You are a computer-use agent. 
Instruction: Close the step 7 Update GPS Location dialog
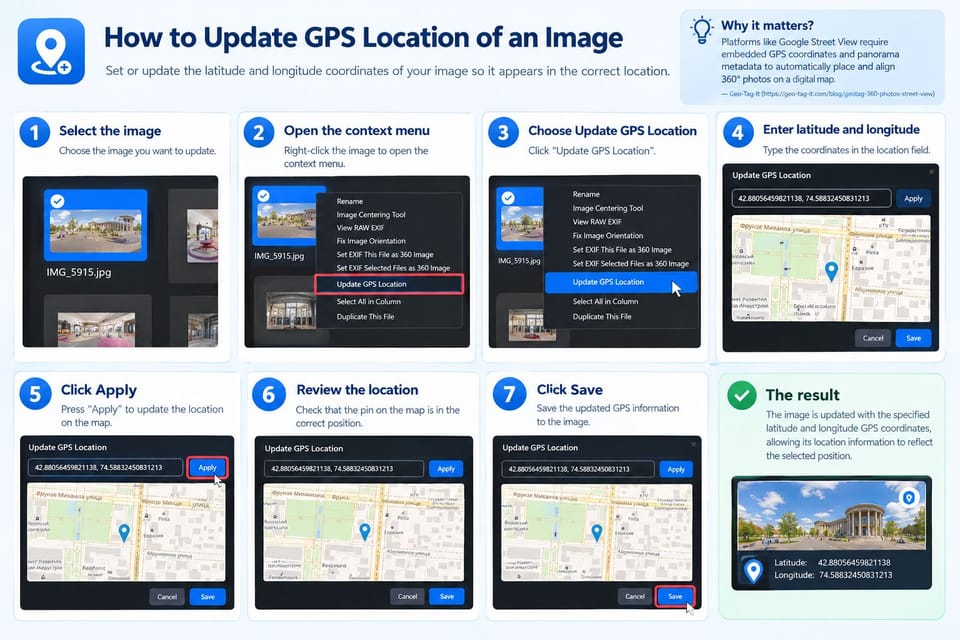694,444
